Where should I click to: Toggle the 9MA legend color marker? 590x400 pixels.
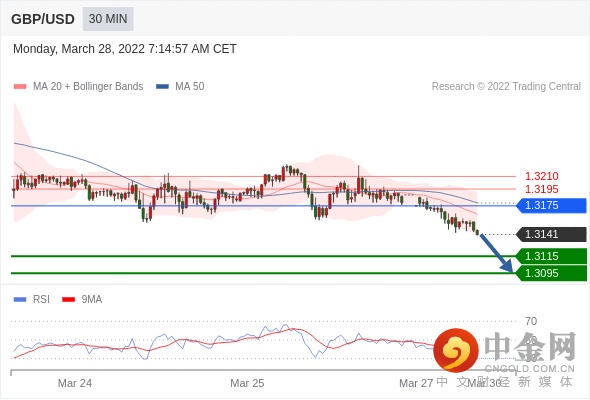point(68,300)
